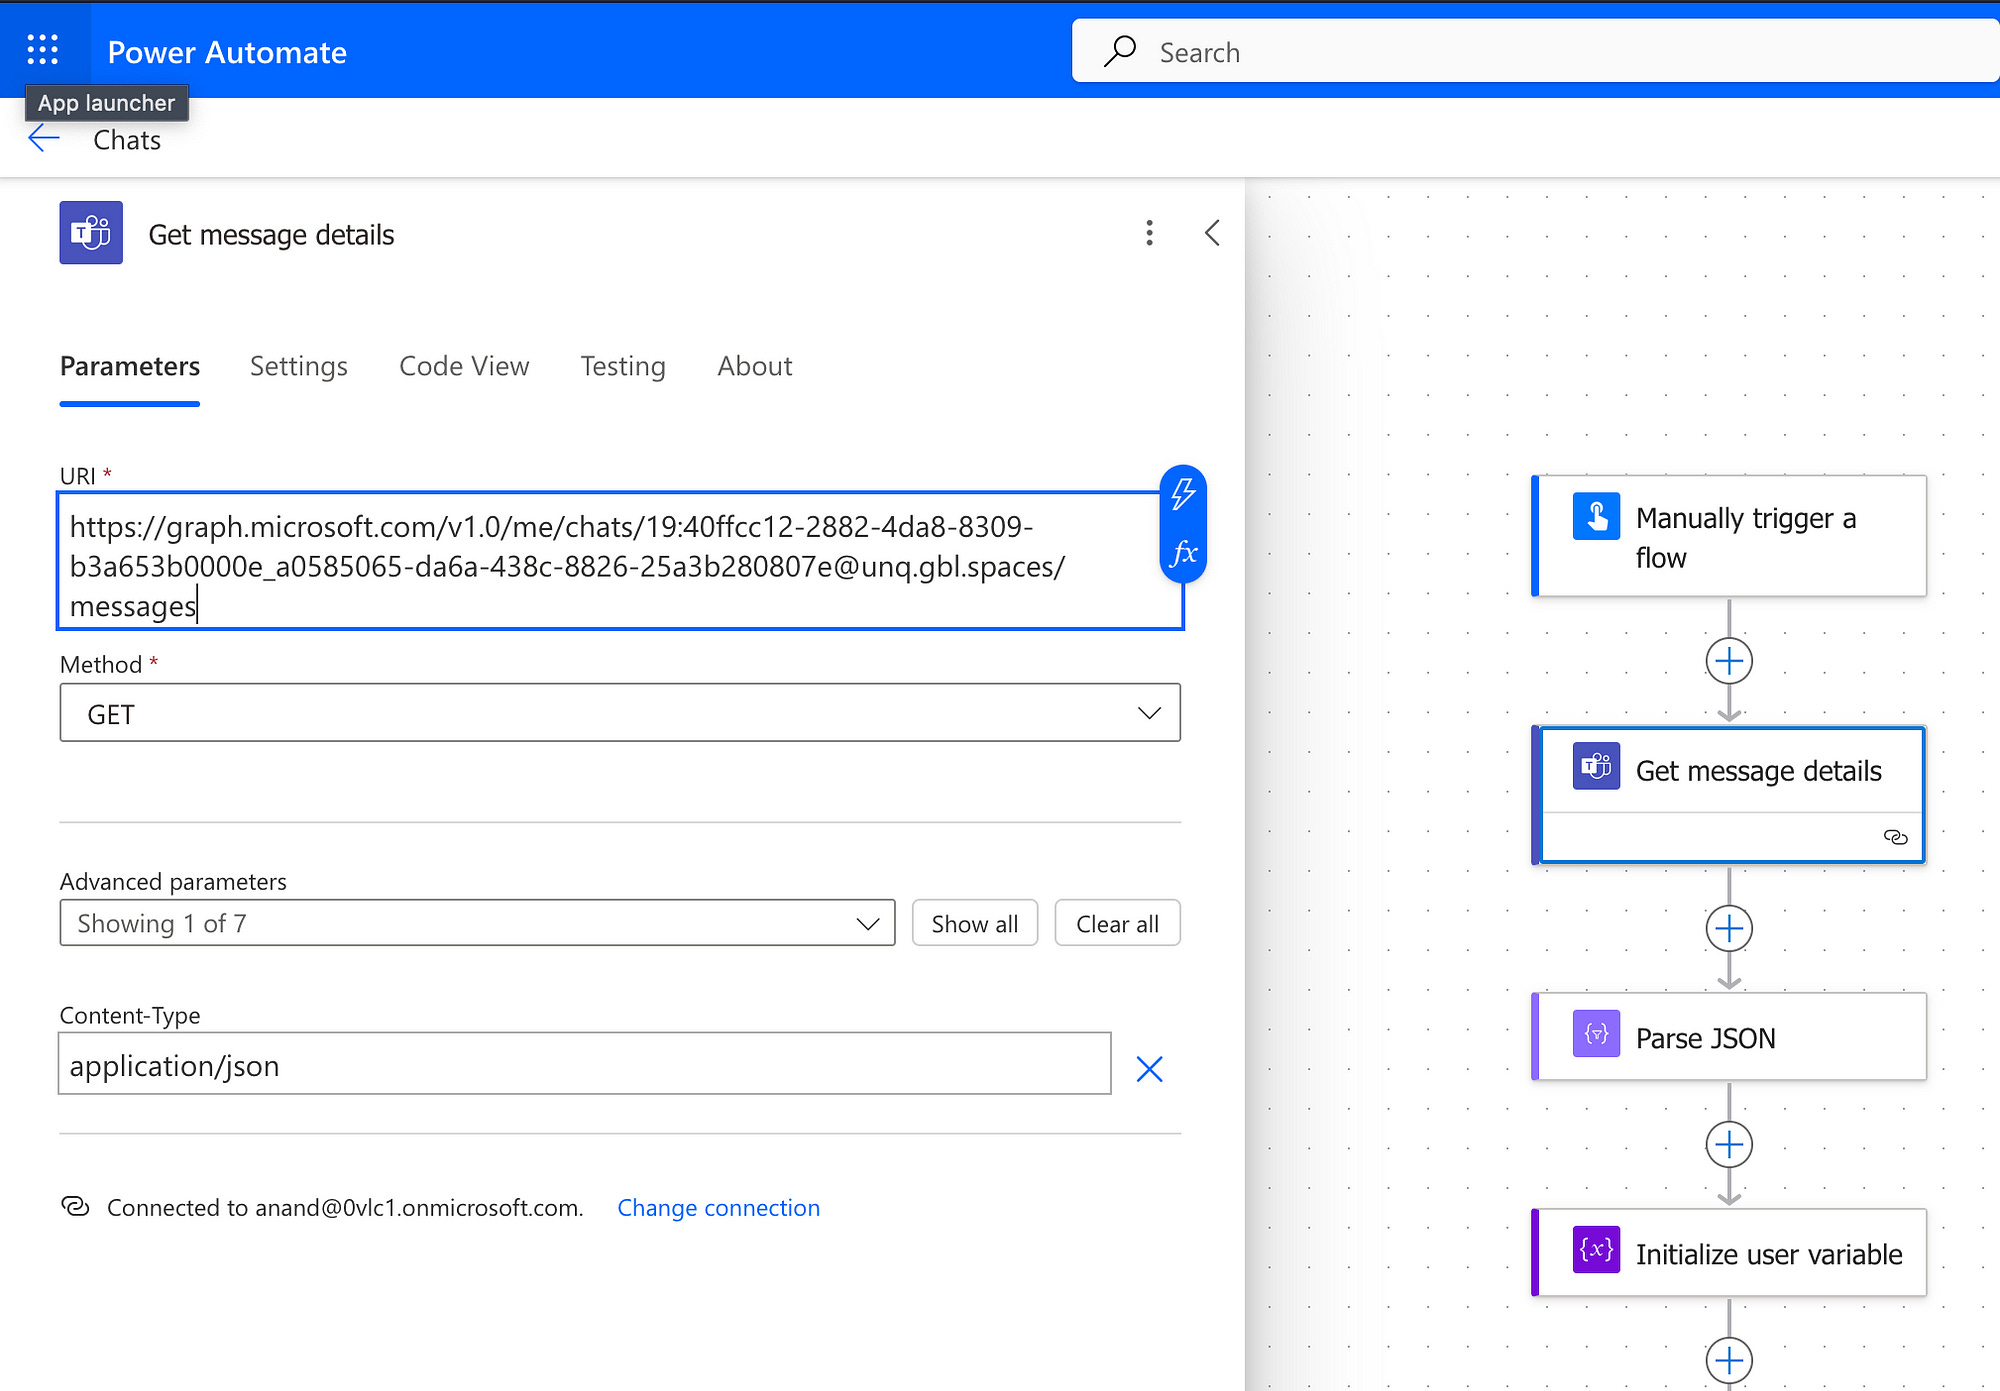Click the connection link icon on the Get message details card
Image resolution: width=2000 pixels, height=1391 pixels.
1895,837
